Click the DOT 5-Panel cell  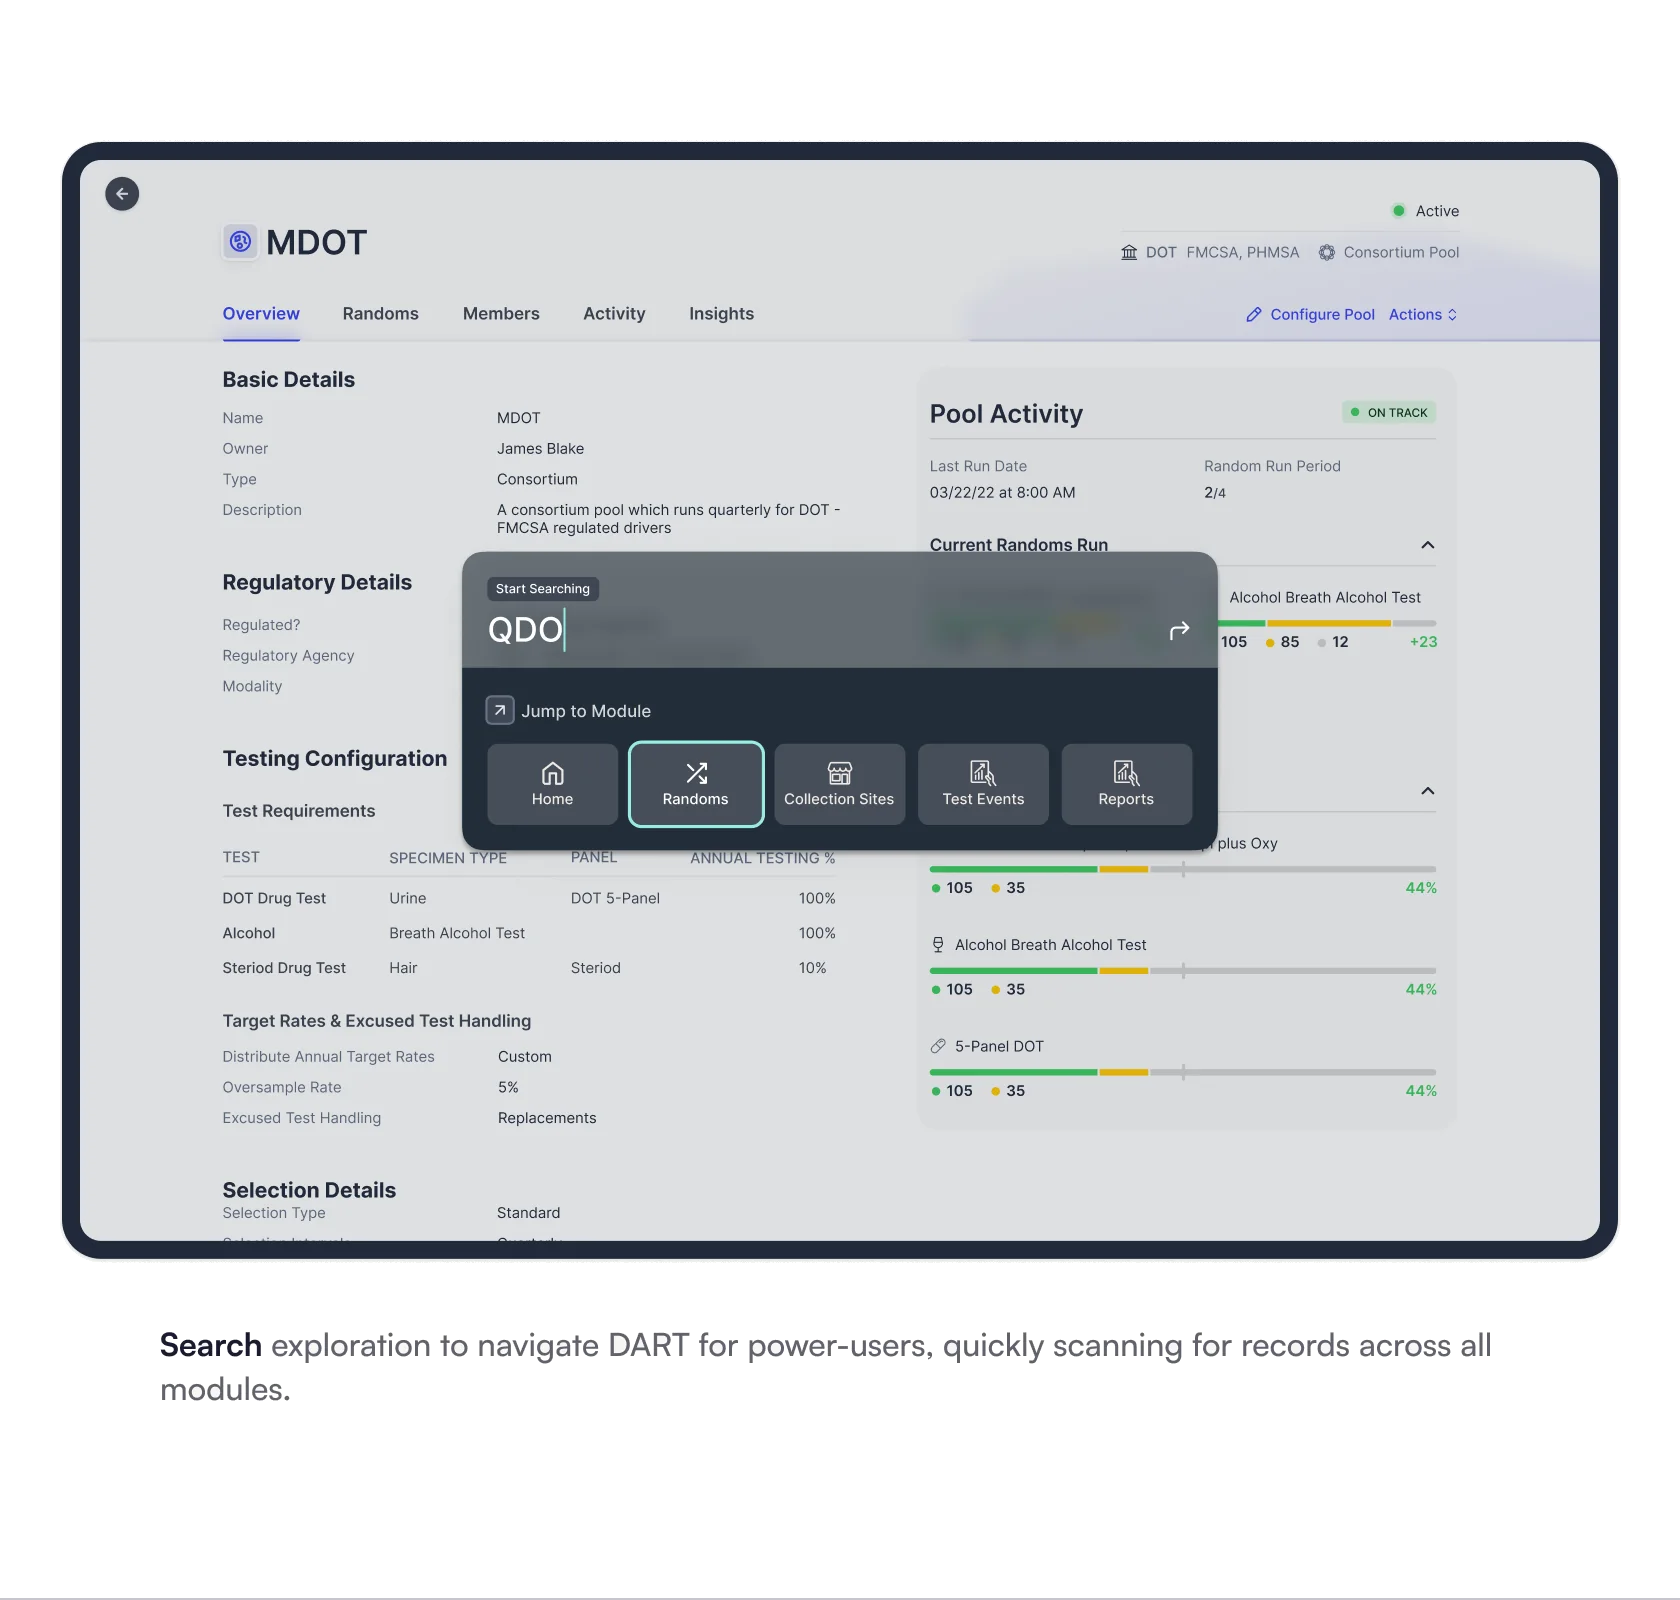pyautogui.click(x=615, y=899)
